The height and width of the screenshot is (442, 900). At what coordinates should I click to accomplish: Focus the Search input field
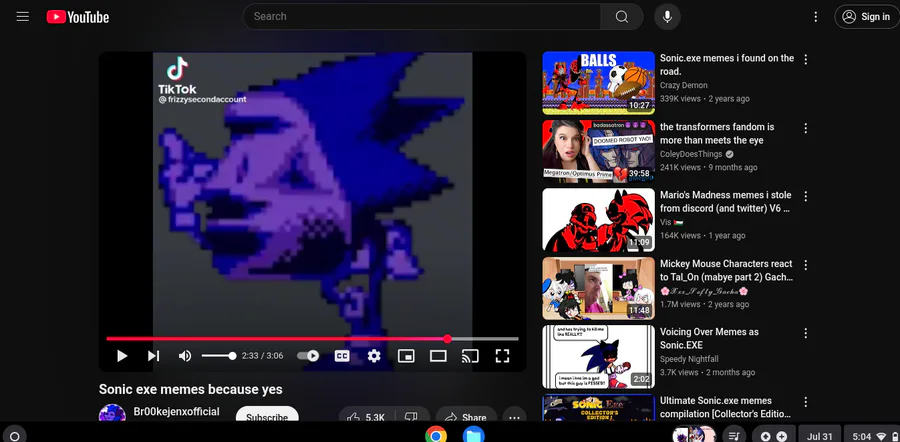[x=422, y=17]
